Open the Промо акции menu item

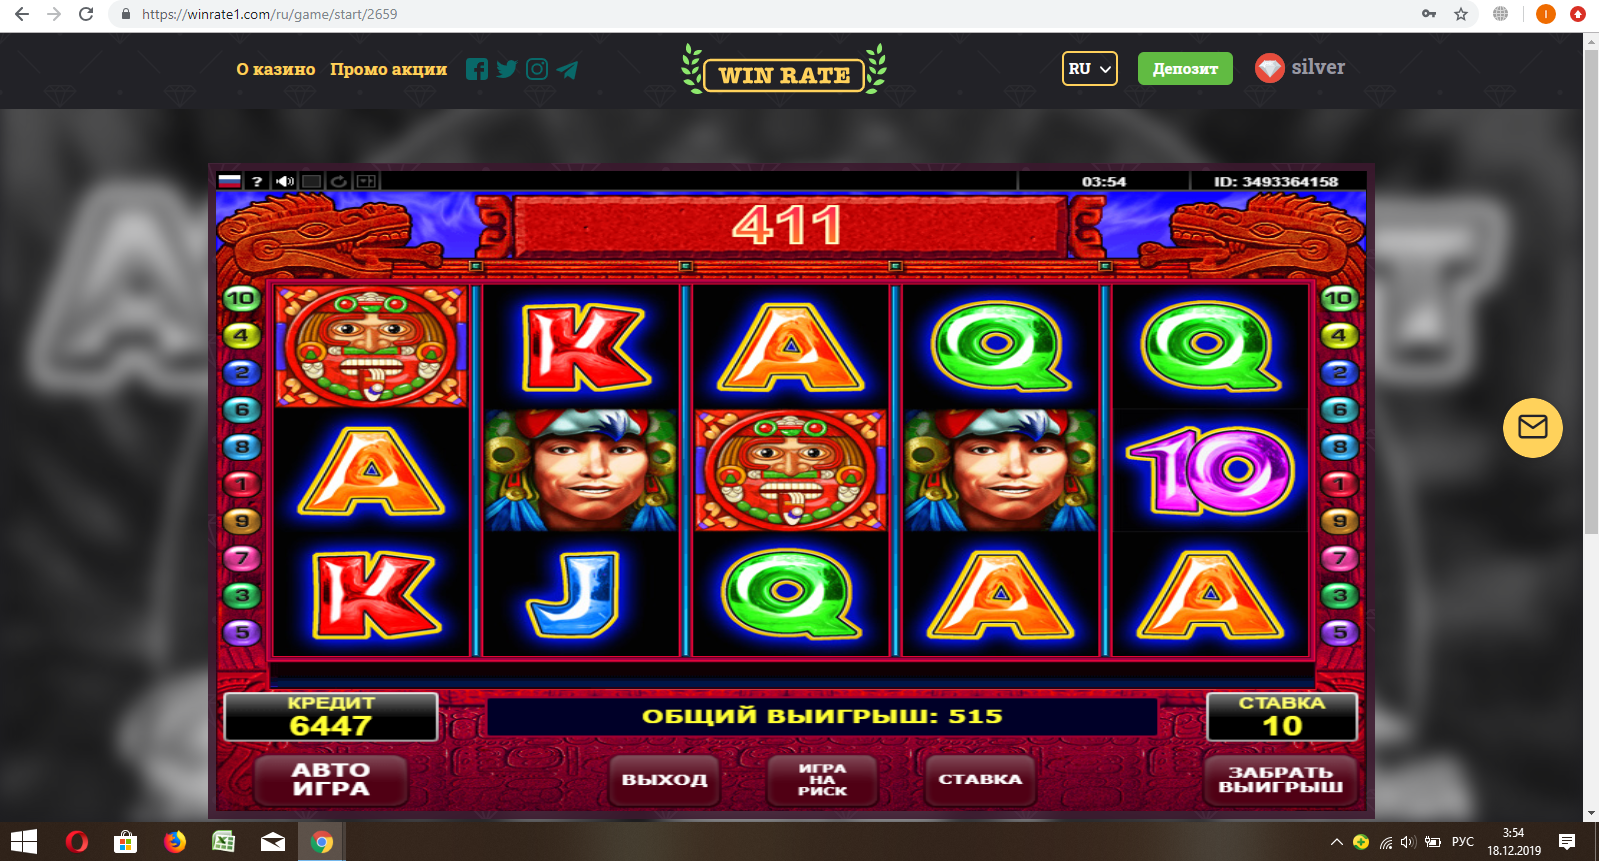(388, 69)
